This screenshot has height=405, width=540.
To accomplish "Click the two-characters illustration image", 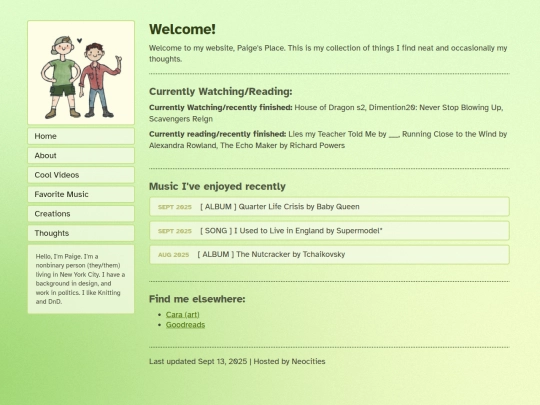I will coord(81,73).
